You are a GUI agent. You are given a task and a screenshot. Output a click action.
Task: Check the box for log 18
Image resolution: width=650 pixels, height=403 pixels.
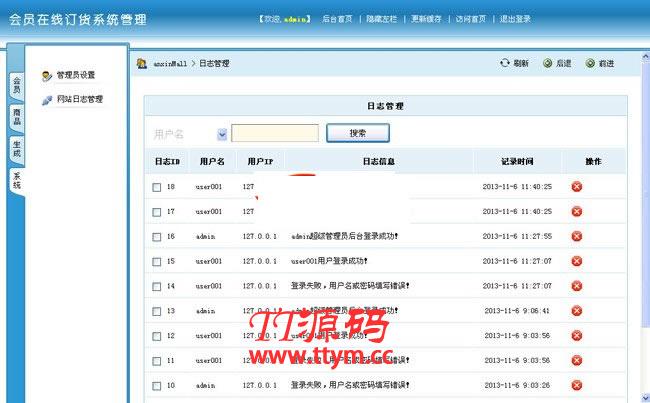[x=157, y=187]
